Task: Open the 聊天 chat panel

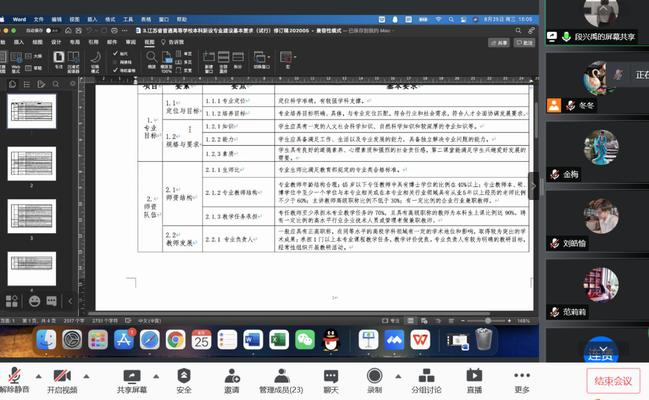Action: coord(331,376)
